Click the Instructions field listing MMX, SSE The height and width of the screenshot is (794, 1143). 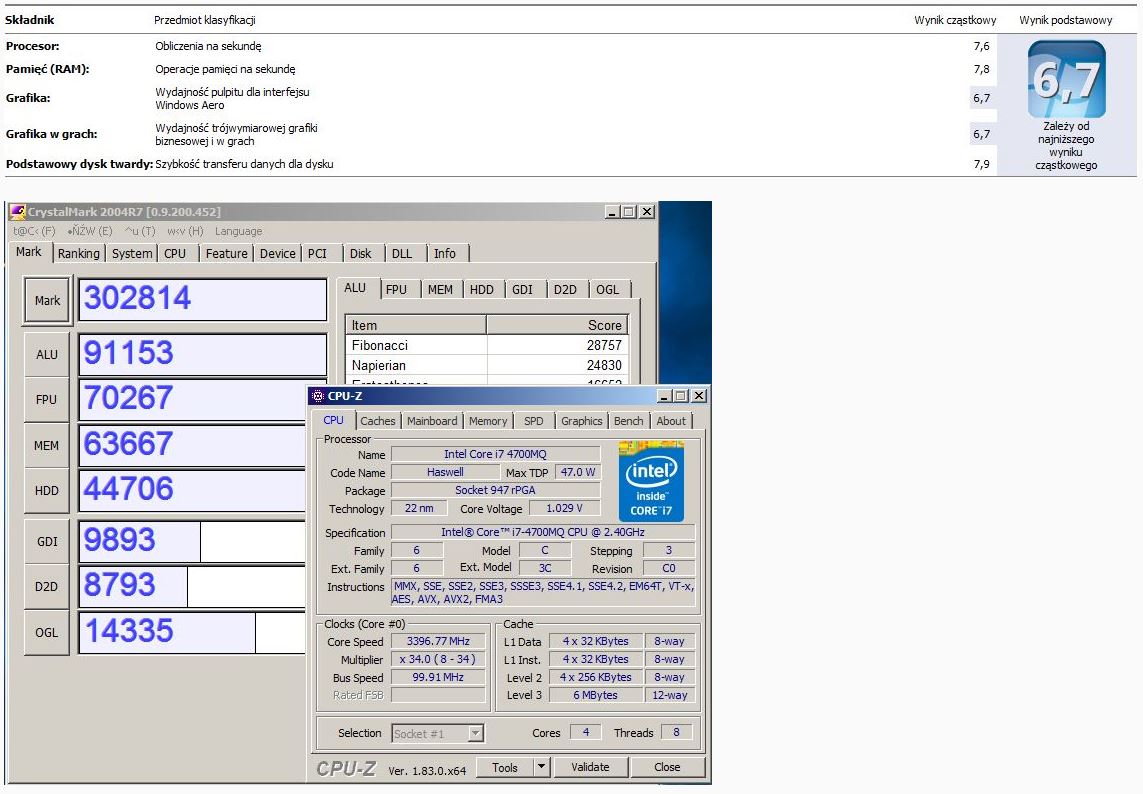[543, 593]
